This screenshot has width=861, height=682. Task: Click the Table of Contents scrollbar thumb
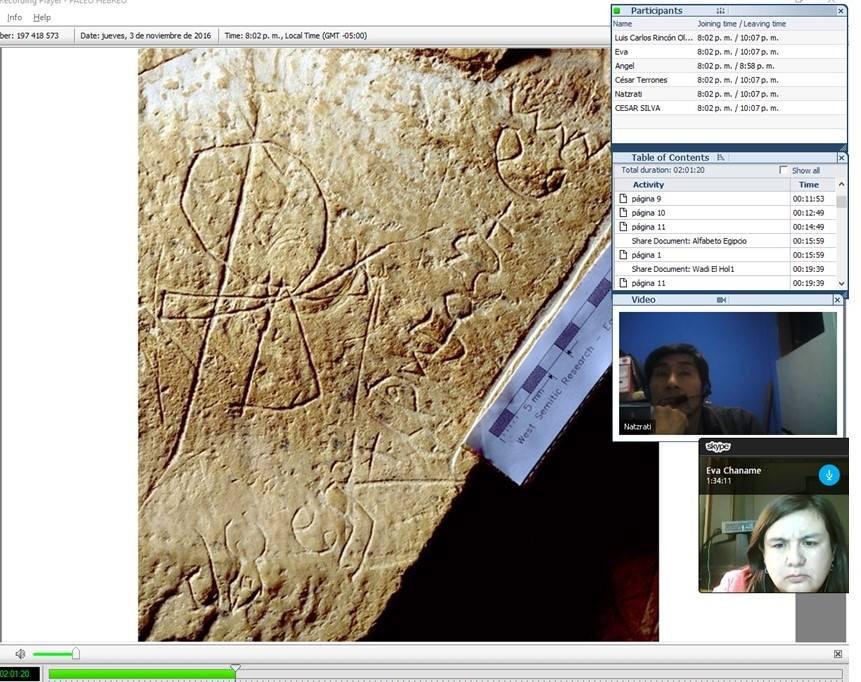point(841,201)
